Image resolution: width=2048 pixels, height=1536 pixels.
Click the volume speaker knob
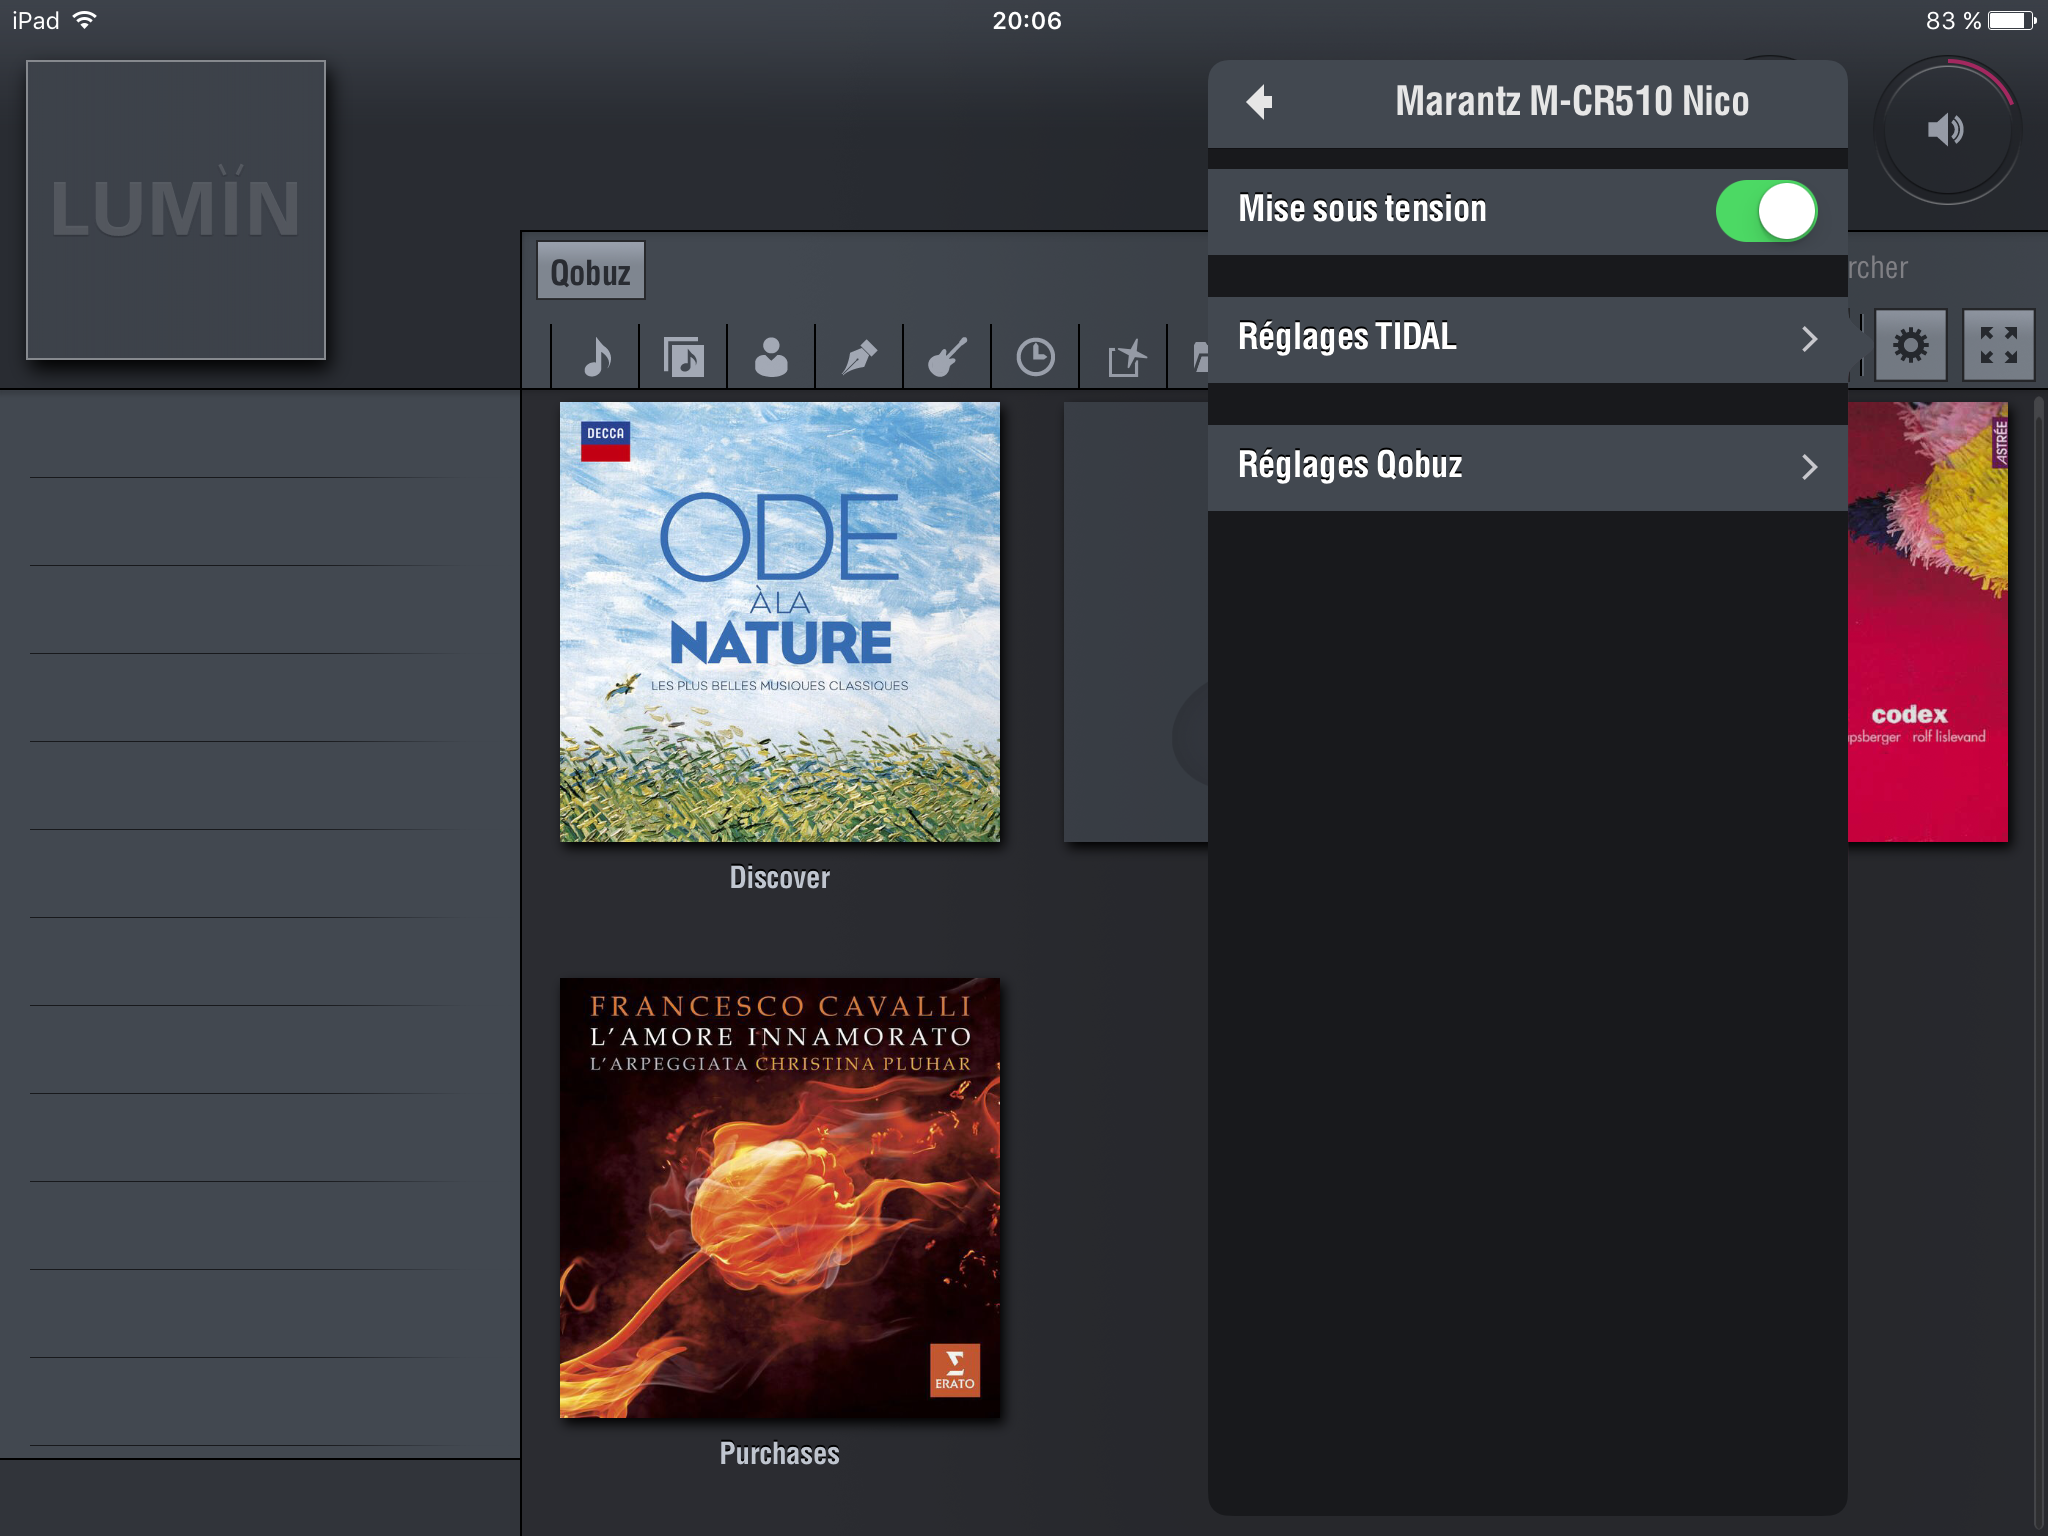click(1946, 130)
